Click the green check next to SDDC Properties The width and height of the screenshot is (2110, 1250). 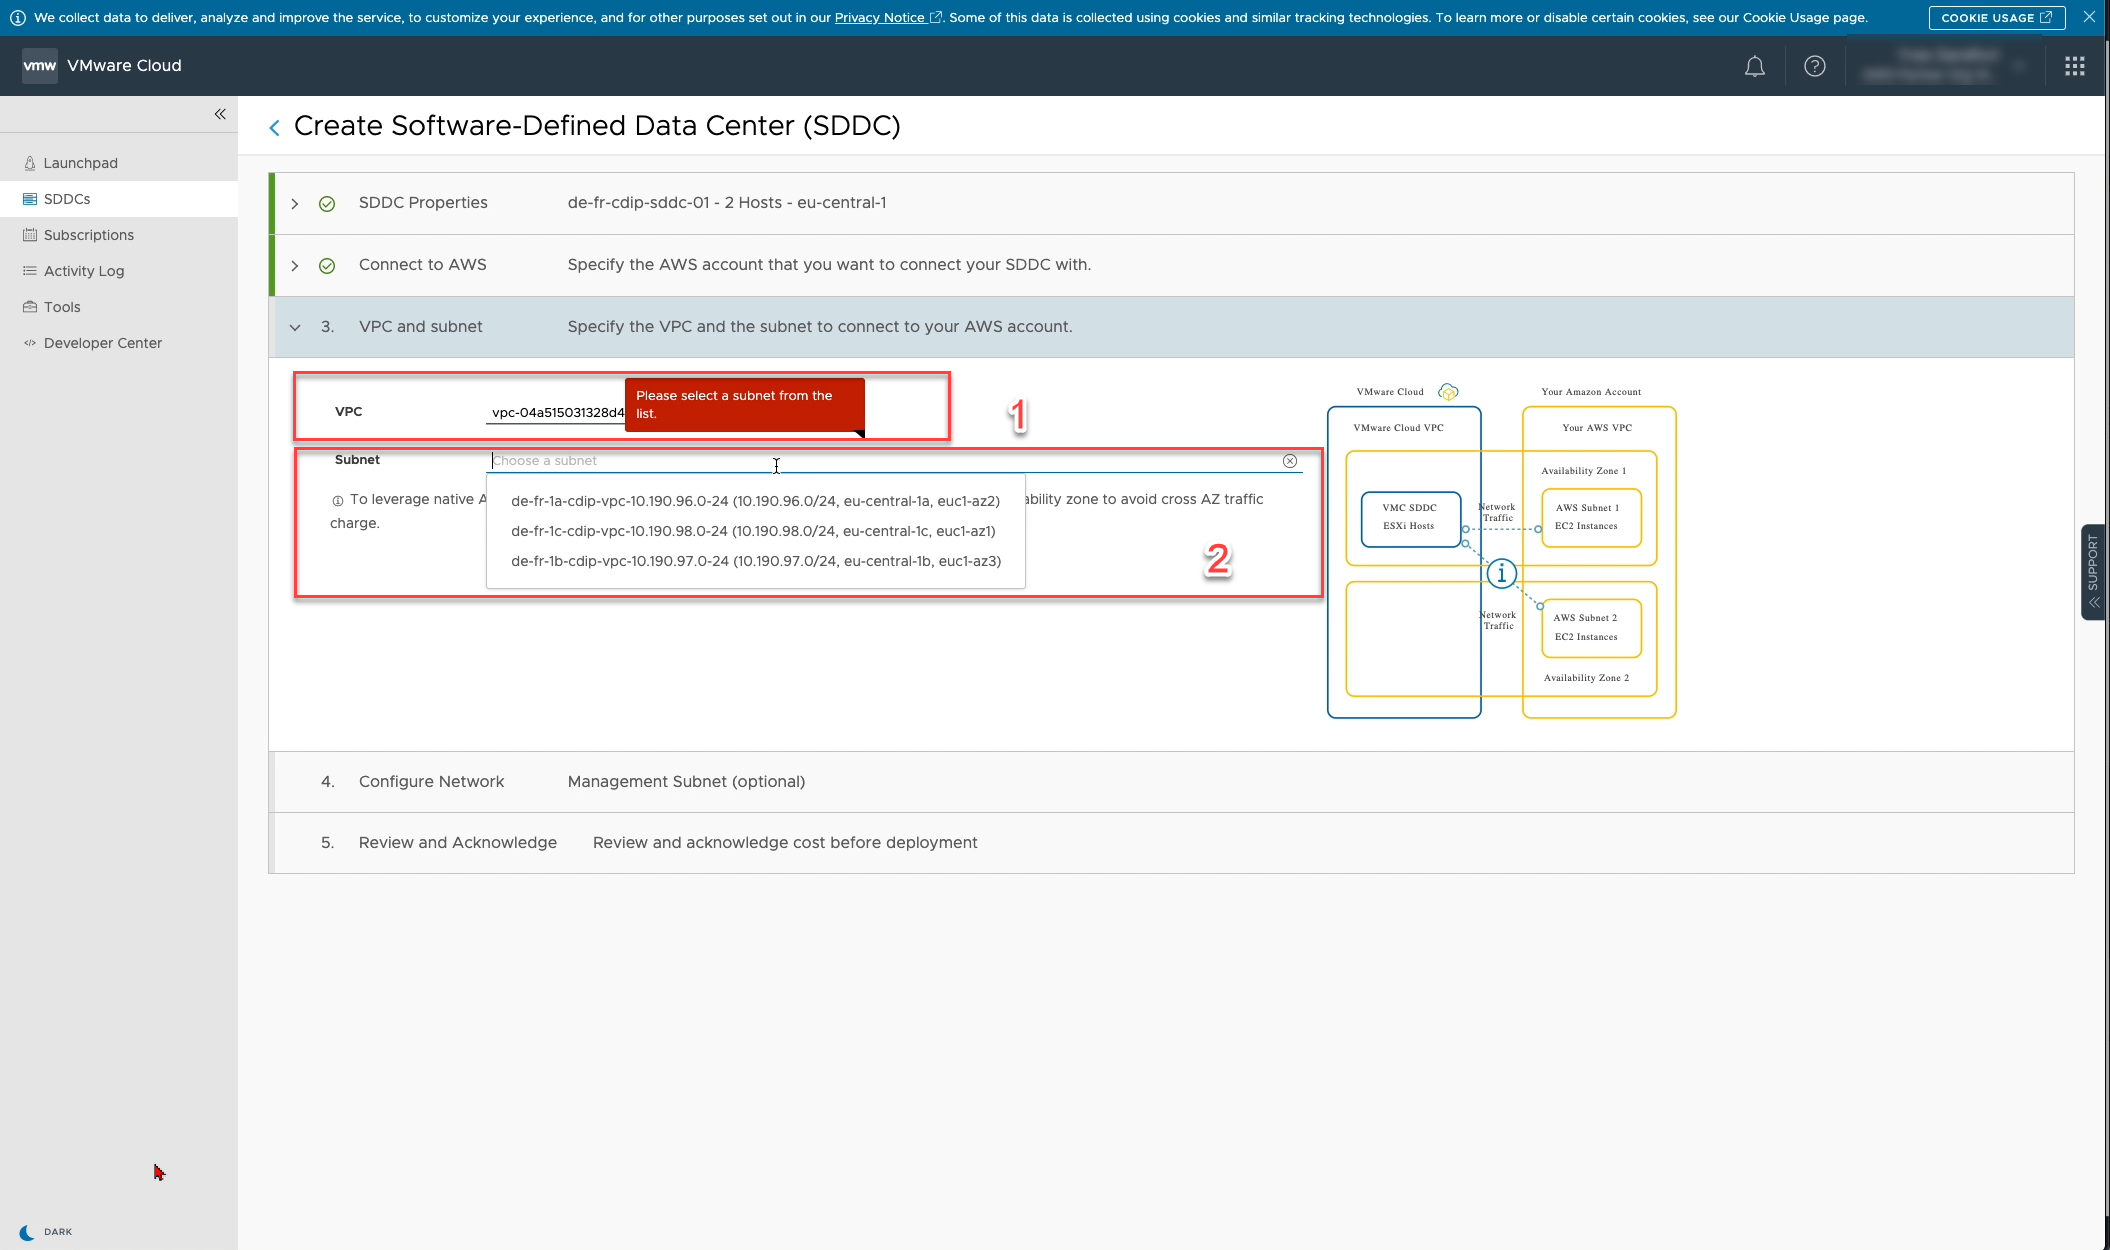(x=327, y=203)
